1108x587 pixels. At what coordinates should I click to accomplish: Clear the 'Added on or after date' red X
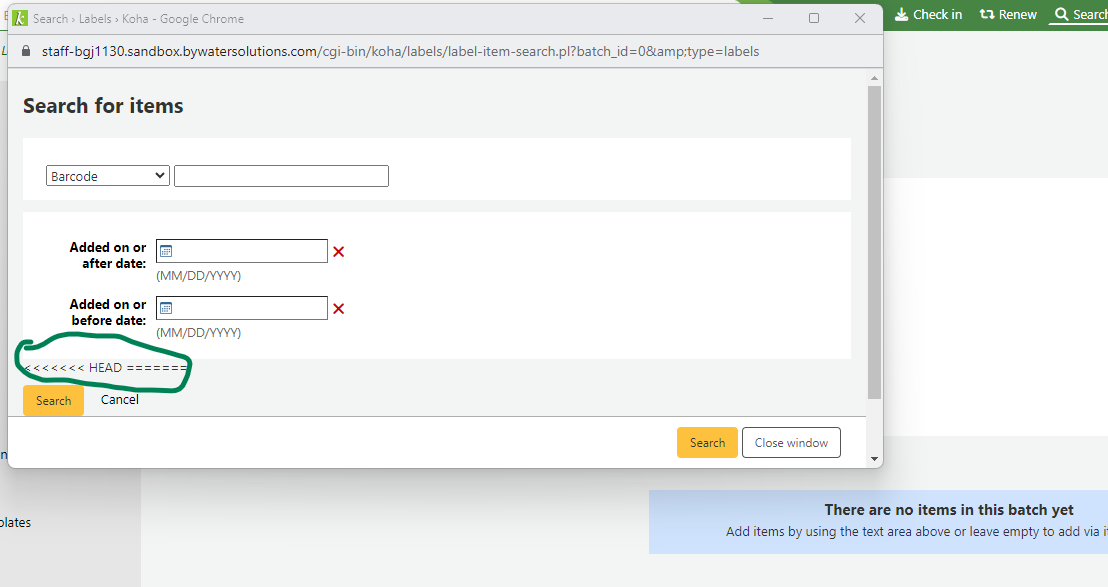[x=338, y=252]
